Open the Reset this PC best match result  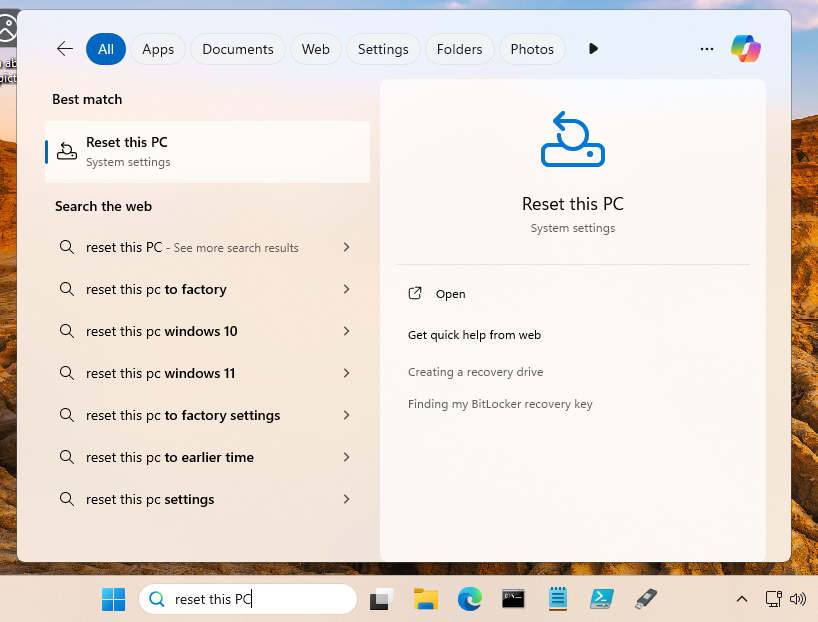point(208,152)
